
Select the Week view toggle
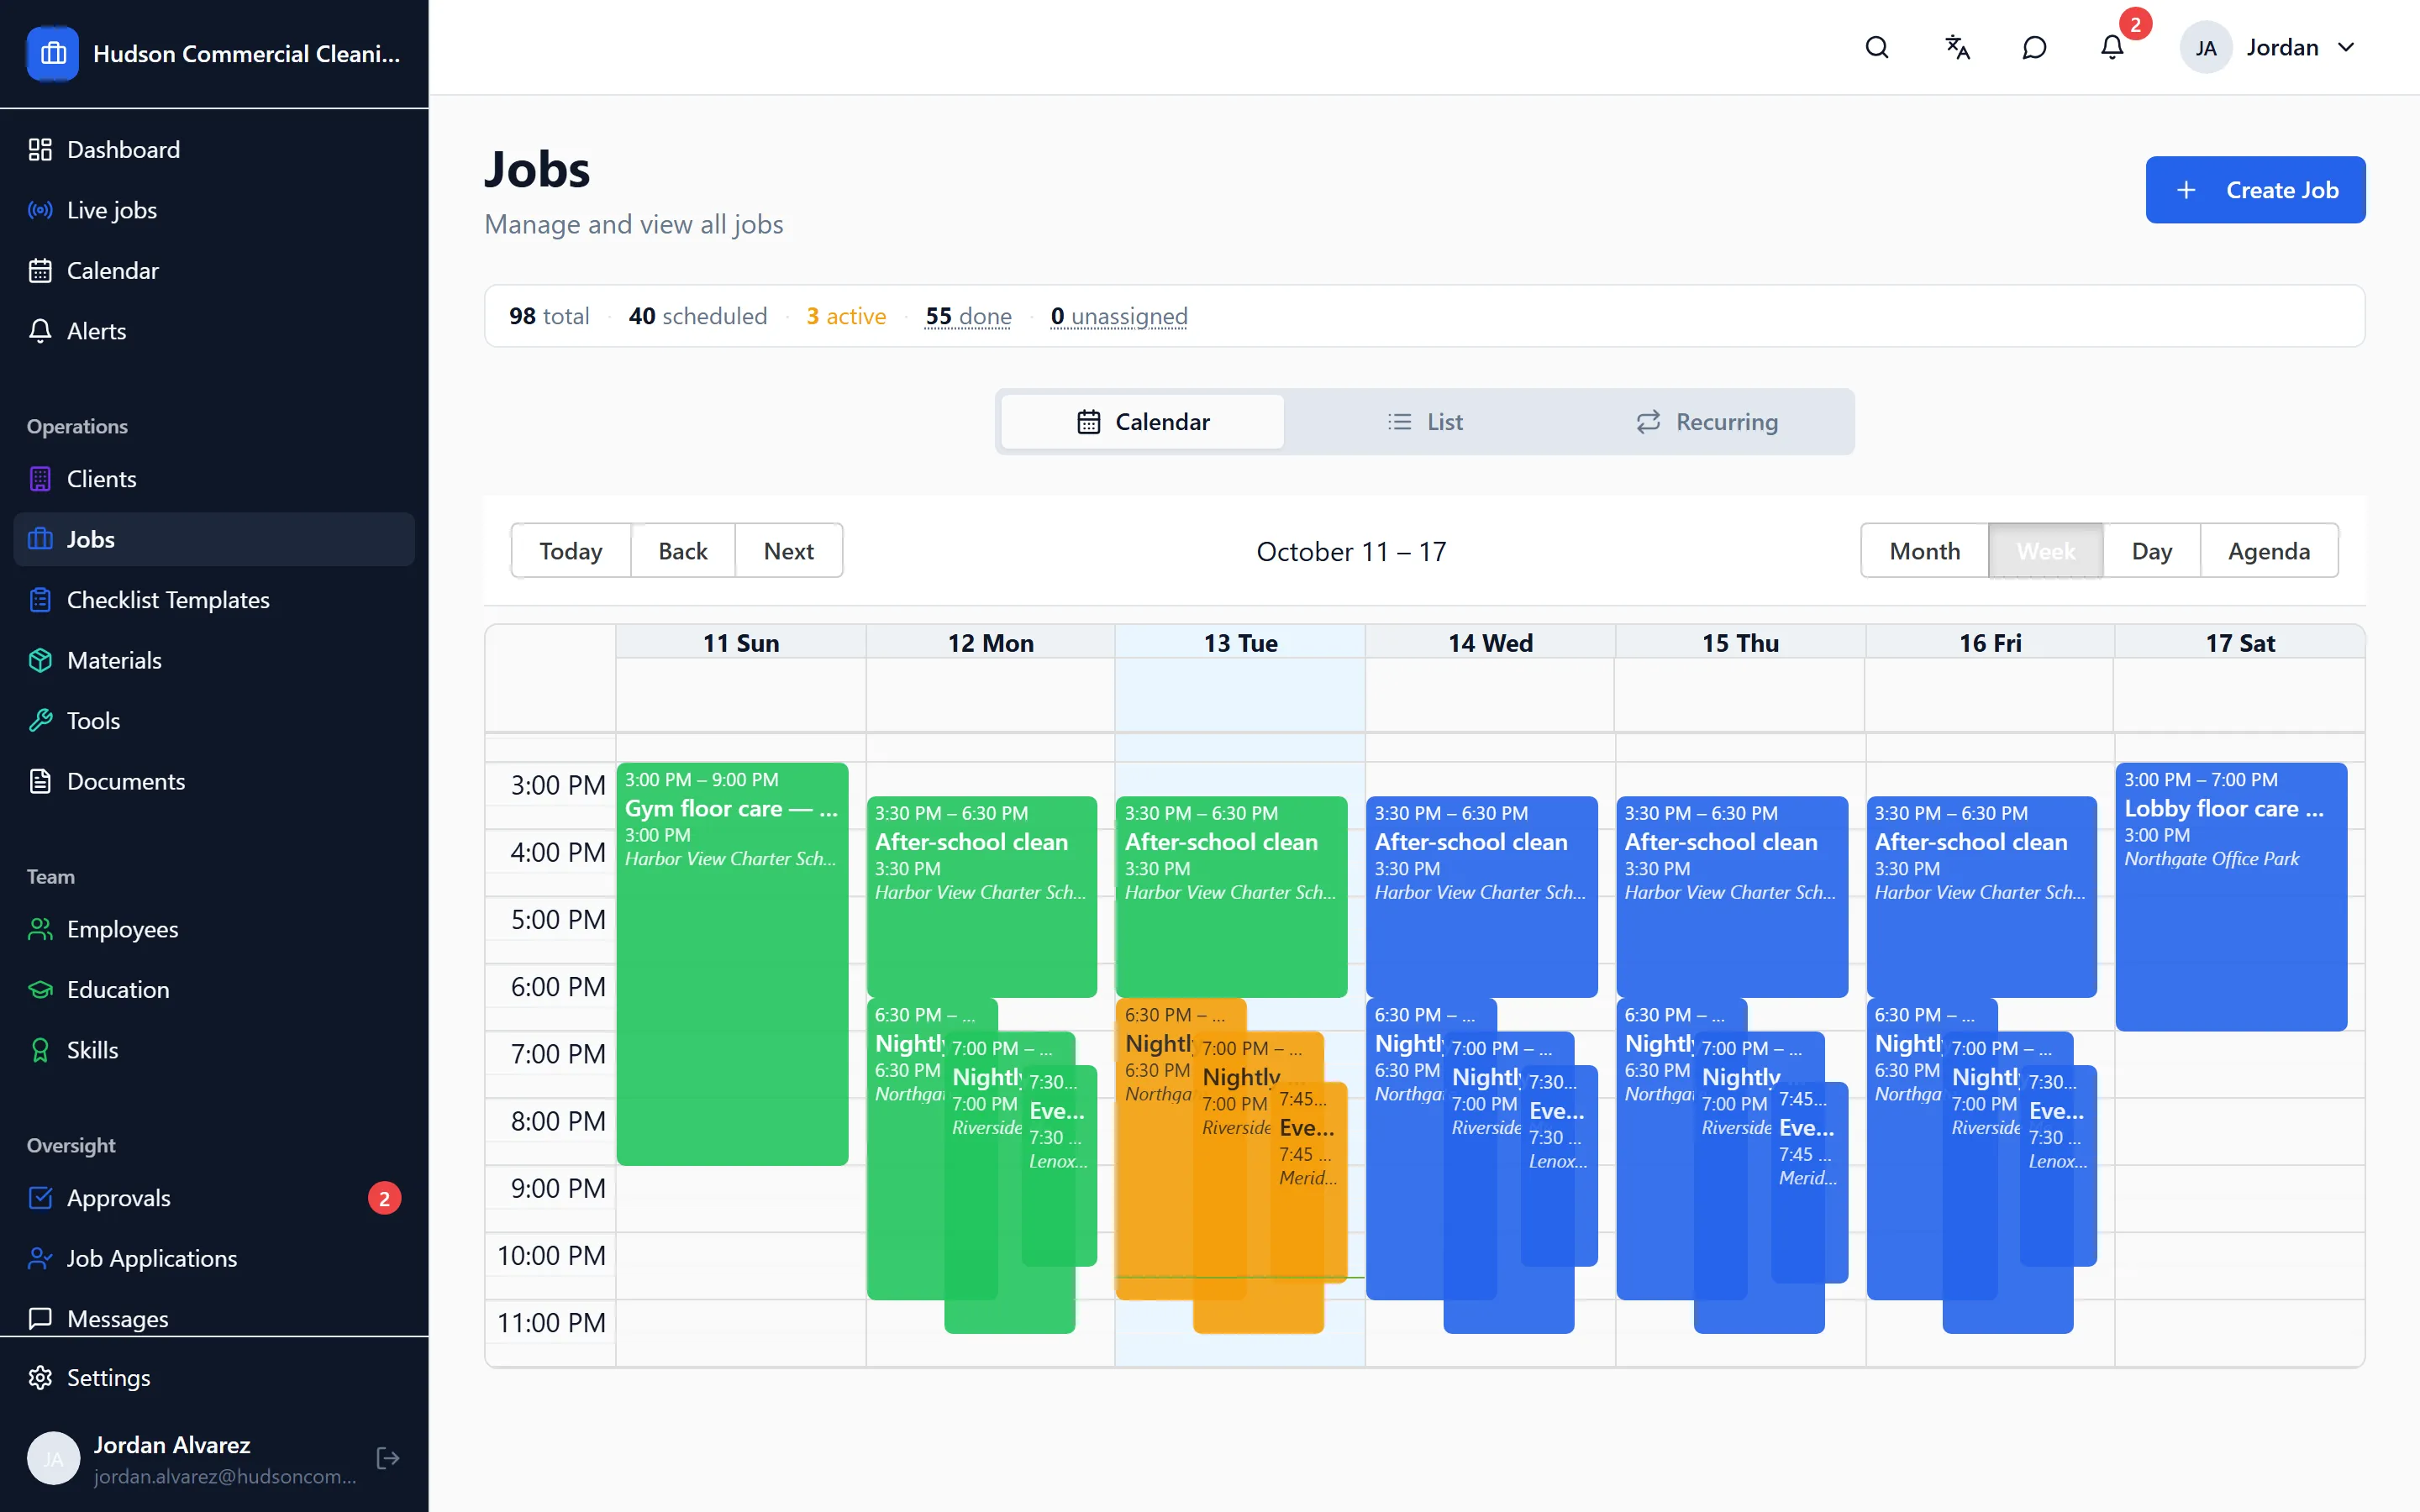2046,551
